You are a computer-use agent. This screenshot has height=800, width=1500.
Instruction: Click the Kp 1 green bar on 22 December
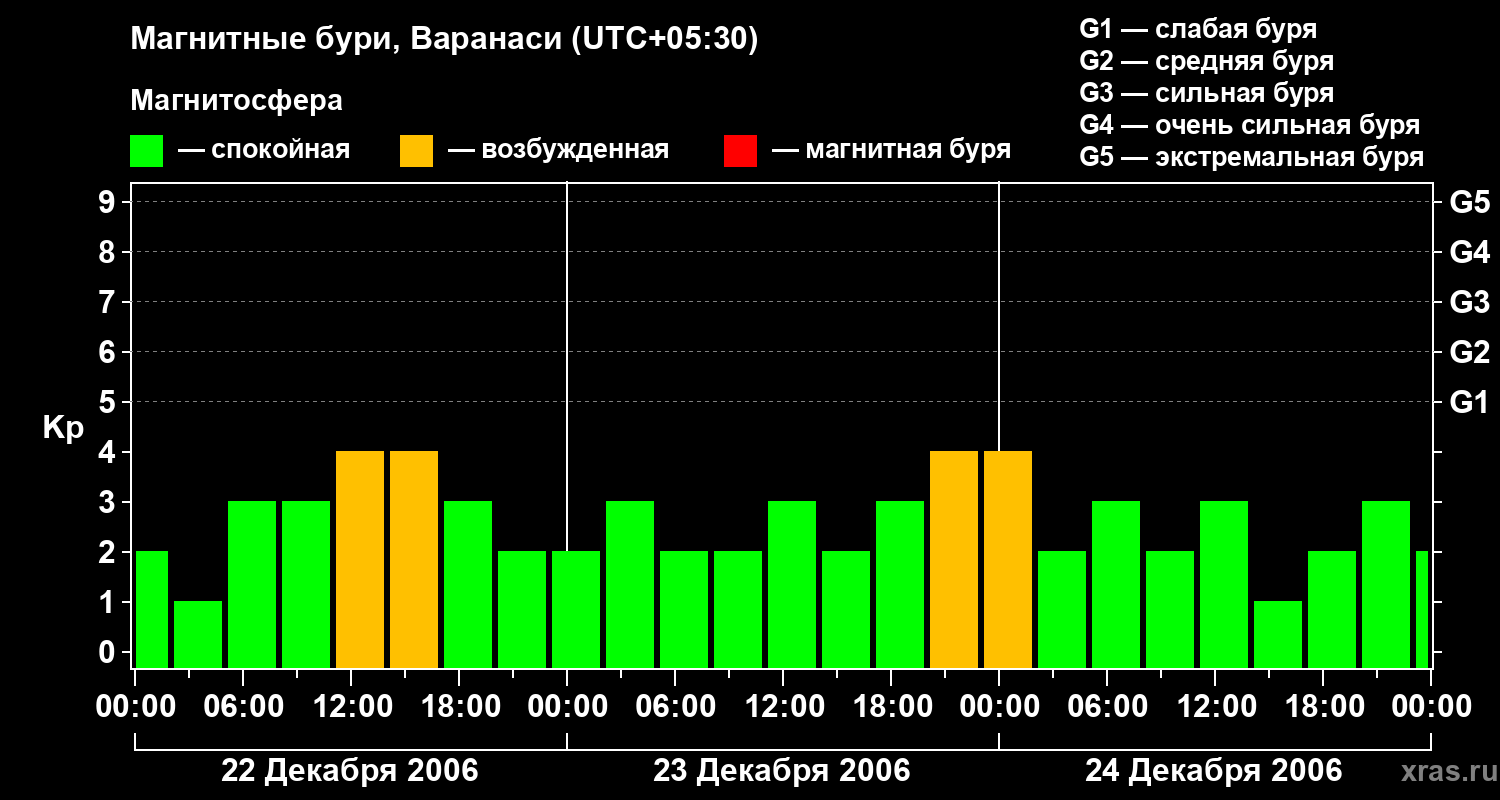pos(198,634)
